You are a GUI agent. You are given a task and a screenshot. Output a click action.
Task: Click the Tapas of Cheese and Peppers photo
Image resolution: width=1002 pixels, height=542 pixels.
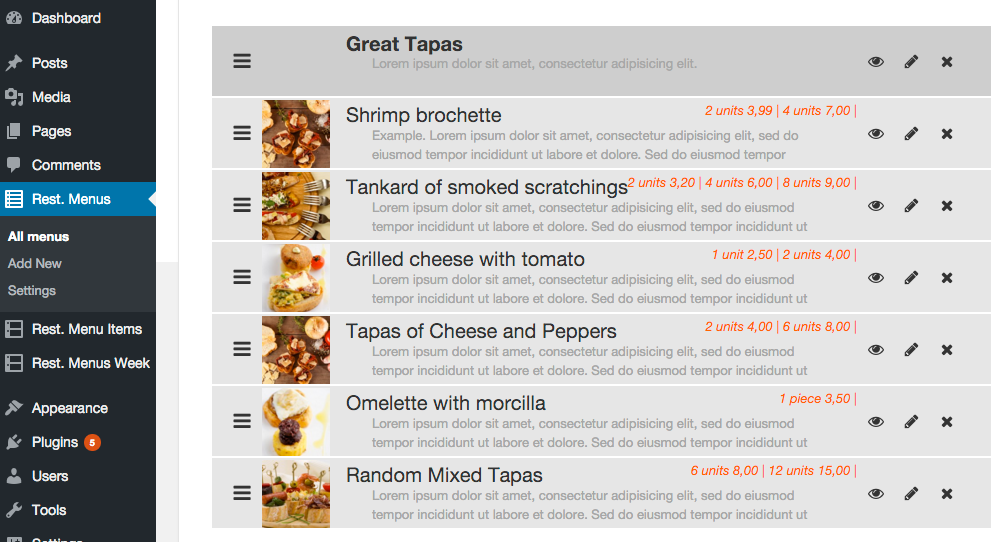pyautogui.click(x=296, y=350)
